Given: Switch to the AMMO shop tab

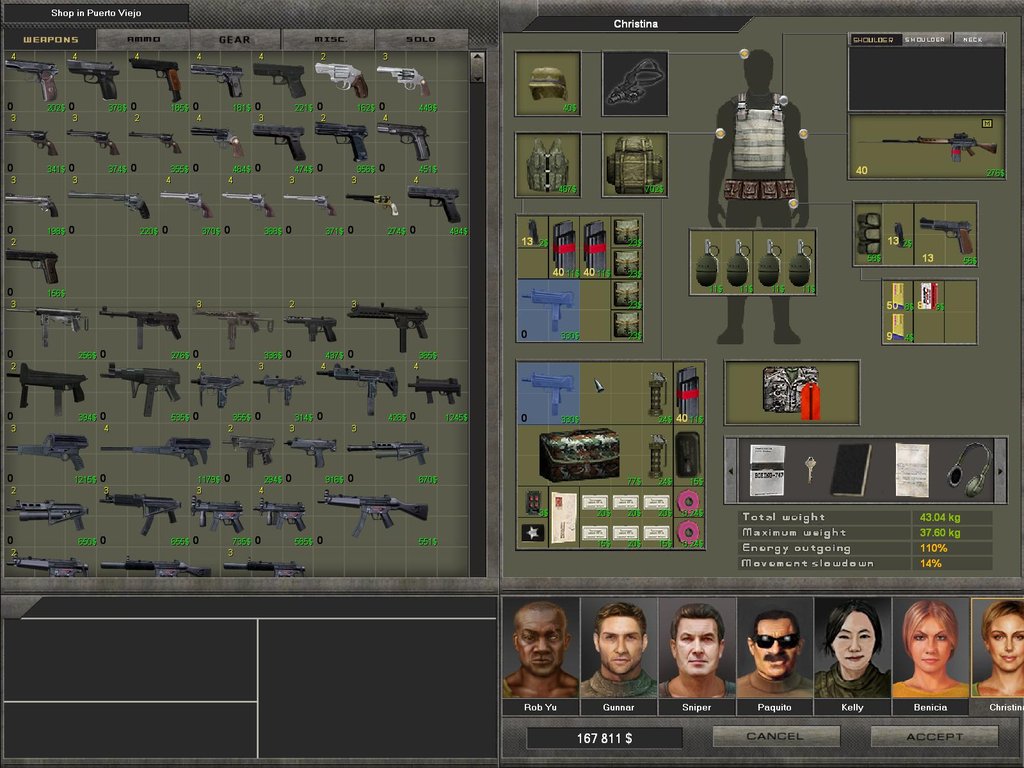Looking at the screenshot, I should [144, 39].
